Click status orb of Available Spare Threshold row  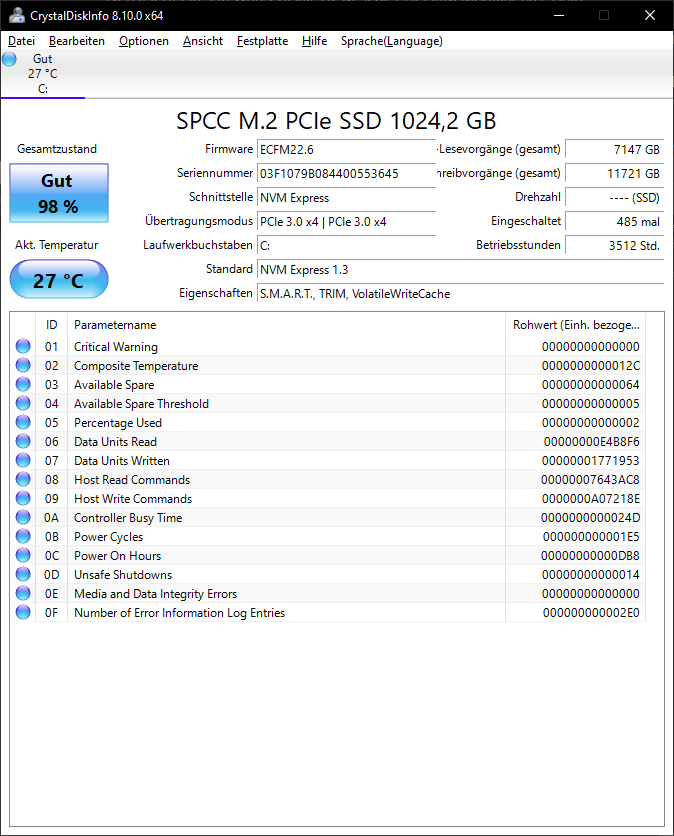click(x=23, y=404)
